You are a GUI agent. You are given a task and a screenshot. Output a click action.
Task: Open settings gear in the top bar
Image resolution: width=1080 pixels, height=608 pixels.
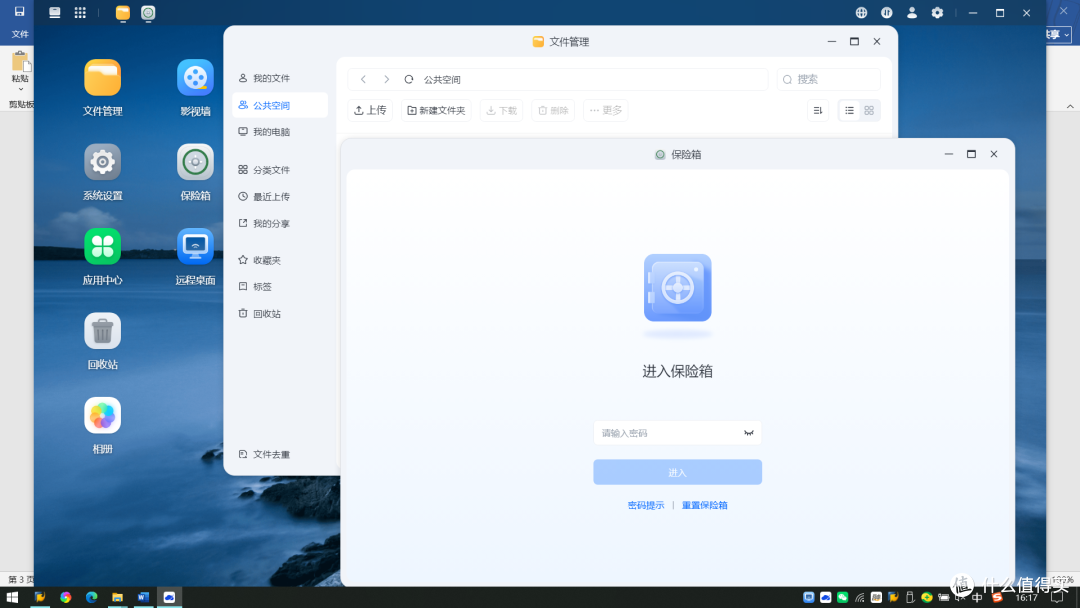[x=937, y=12]
